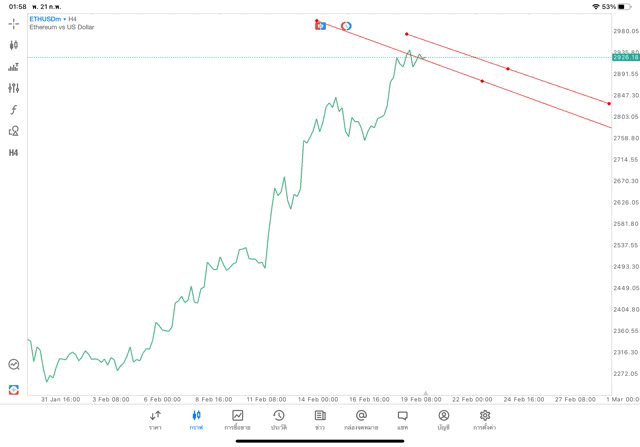Open the chart analysis magnifier icon
The image size is (640, 447).
click(x=14, y=365)
